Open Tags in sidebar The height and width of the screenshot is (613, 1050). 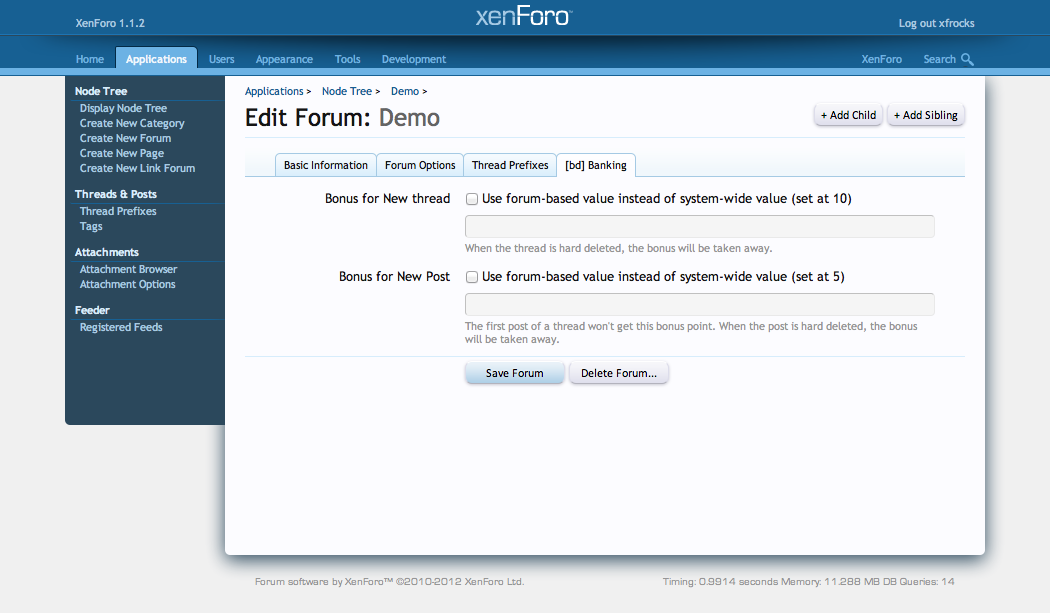click(91, 226)
